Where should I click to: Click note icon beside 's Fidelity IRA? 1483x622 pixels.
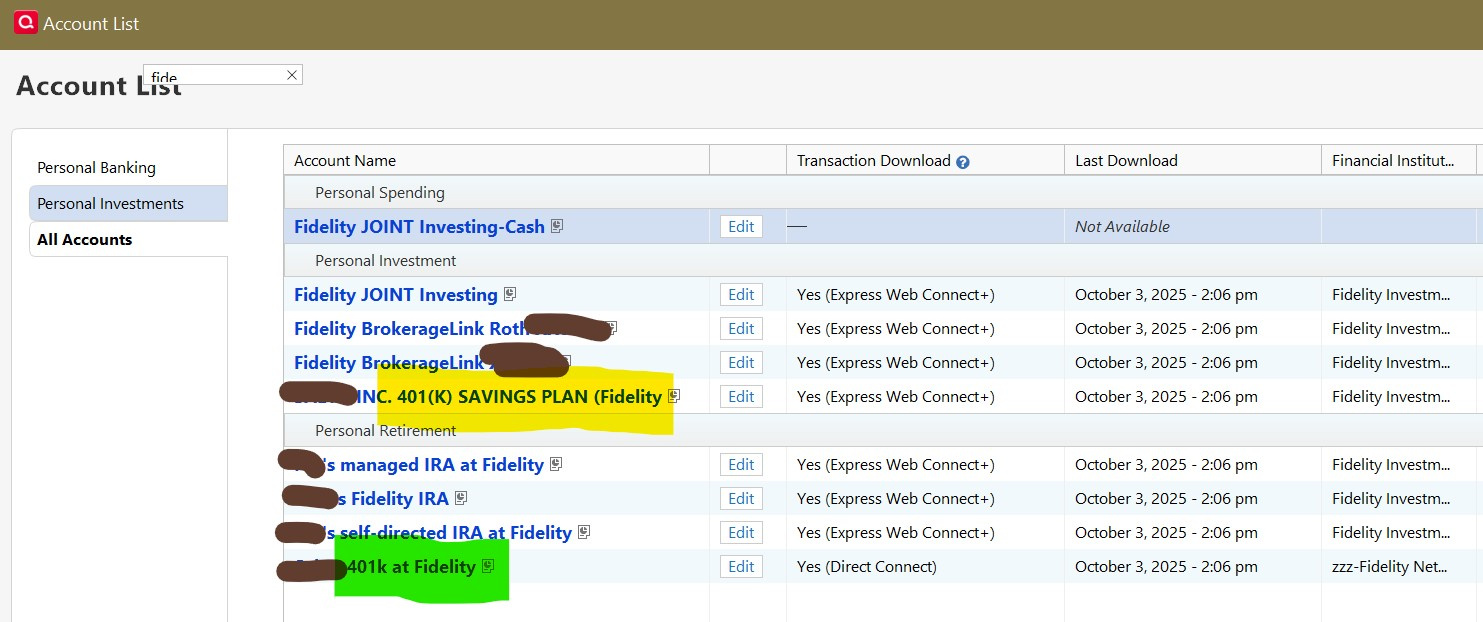point(461,498)
